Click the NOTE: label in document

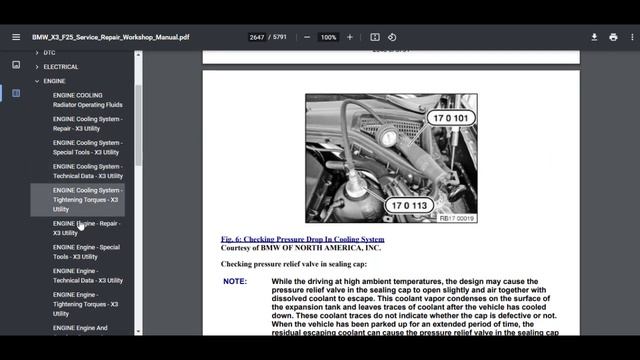235,281
